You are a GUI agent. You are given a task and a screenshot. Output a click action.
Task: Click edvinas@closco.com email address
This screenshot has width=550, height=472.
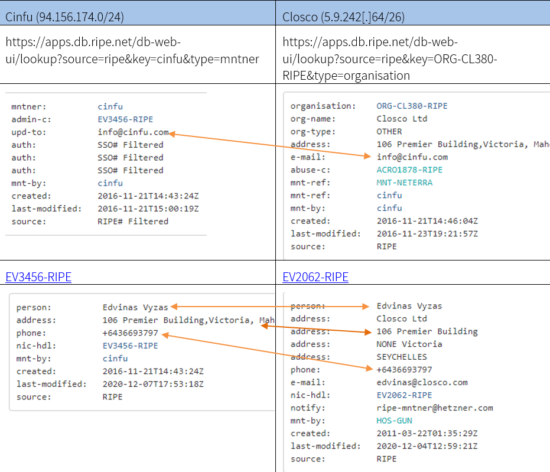(x=422, y=383)
